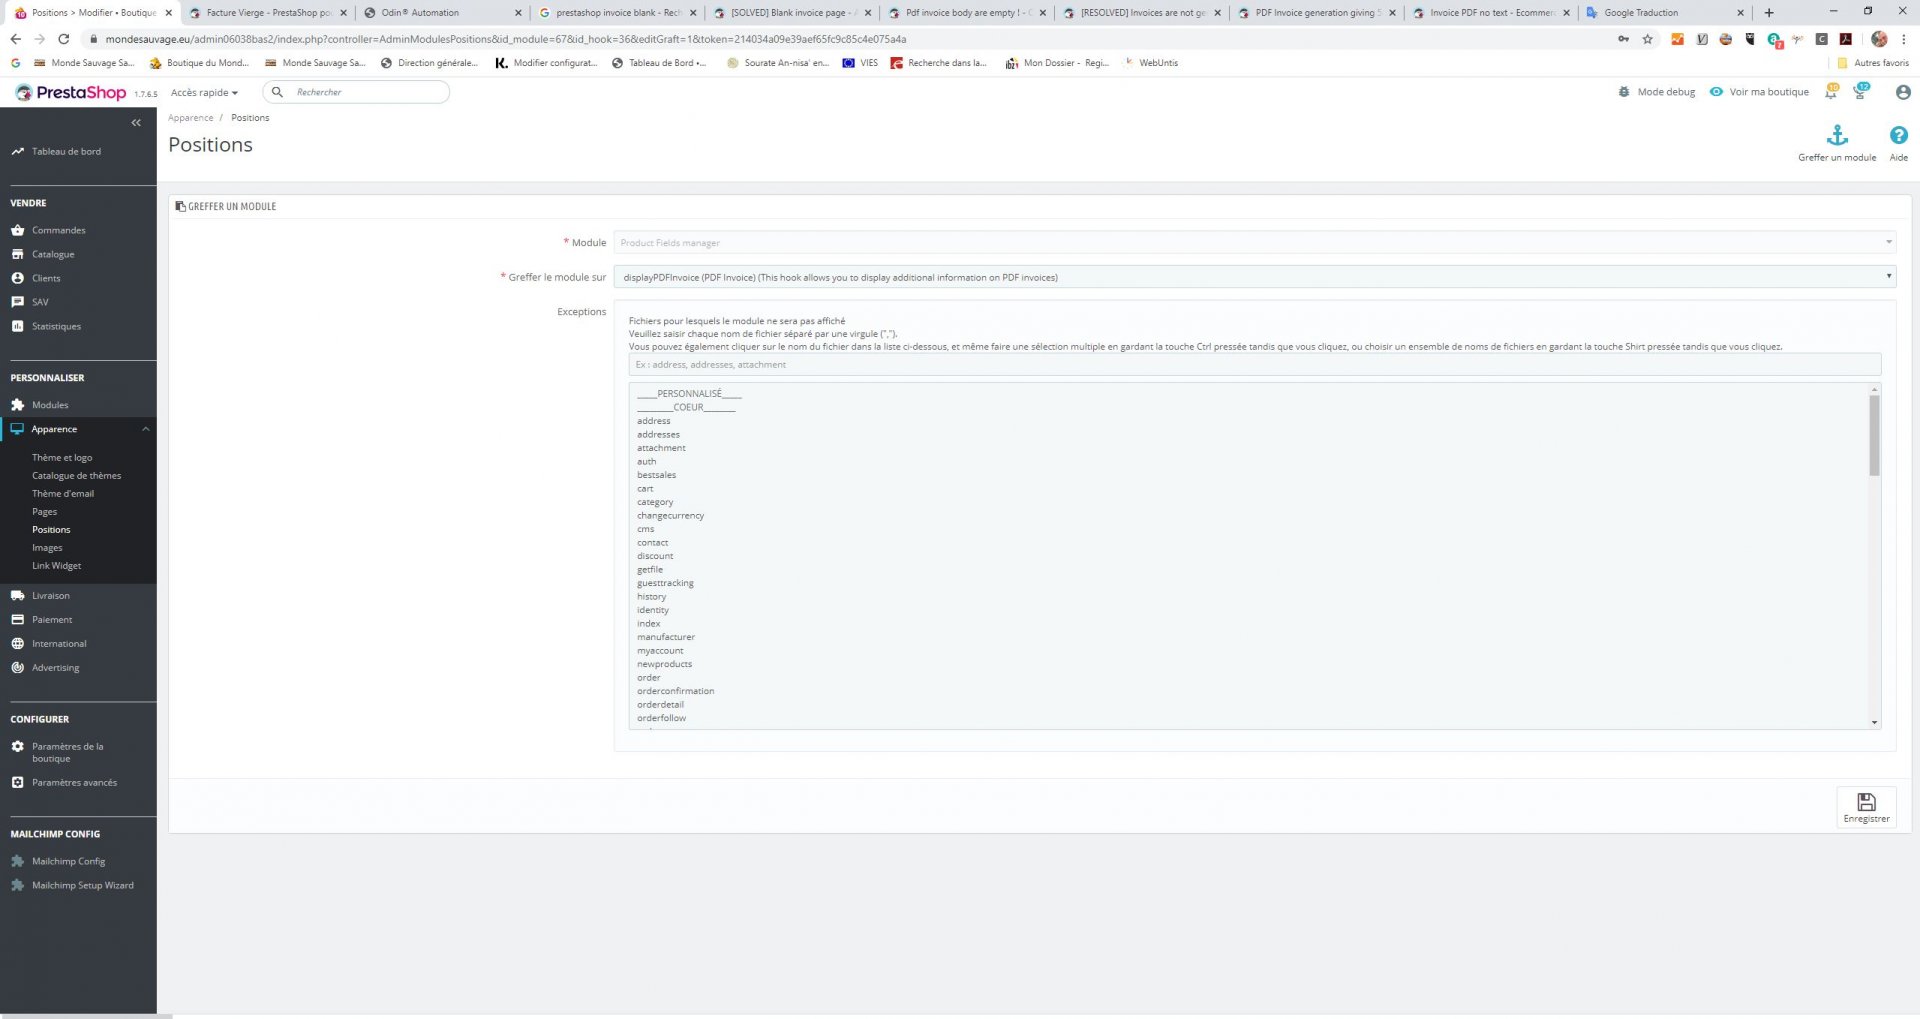This screenshot has height=1019, width=1920.
Task: Open the Aide help icon
Action: [1898, 135]
